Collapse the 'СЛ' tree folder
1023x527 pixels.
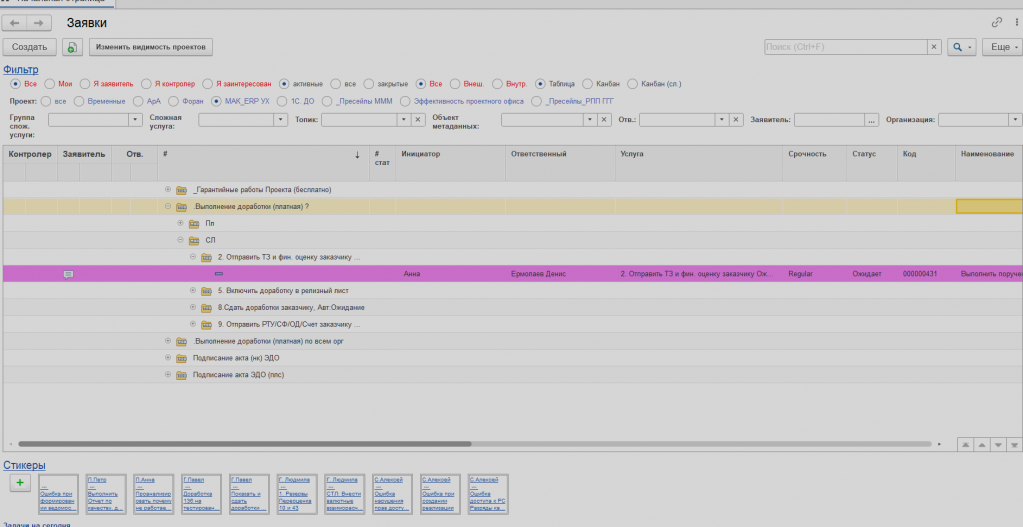tap(181, 240)
